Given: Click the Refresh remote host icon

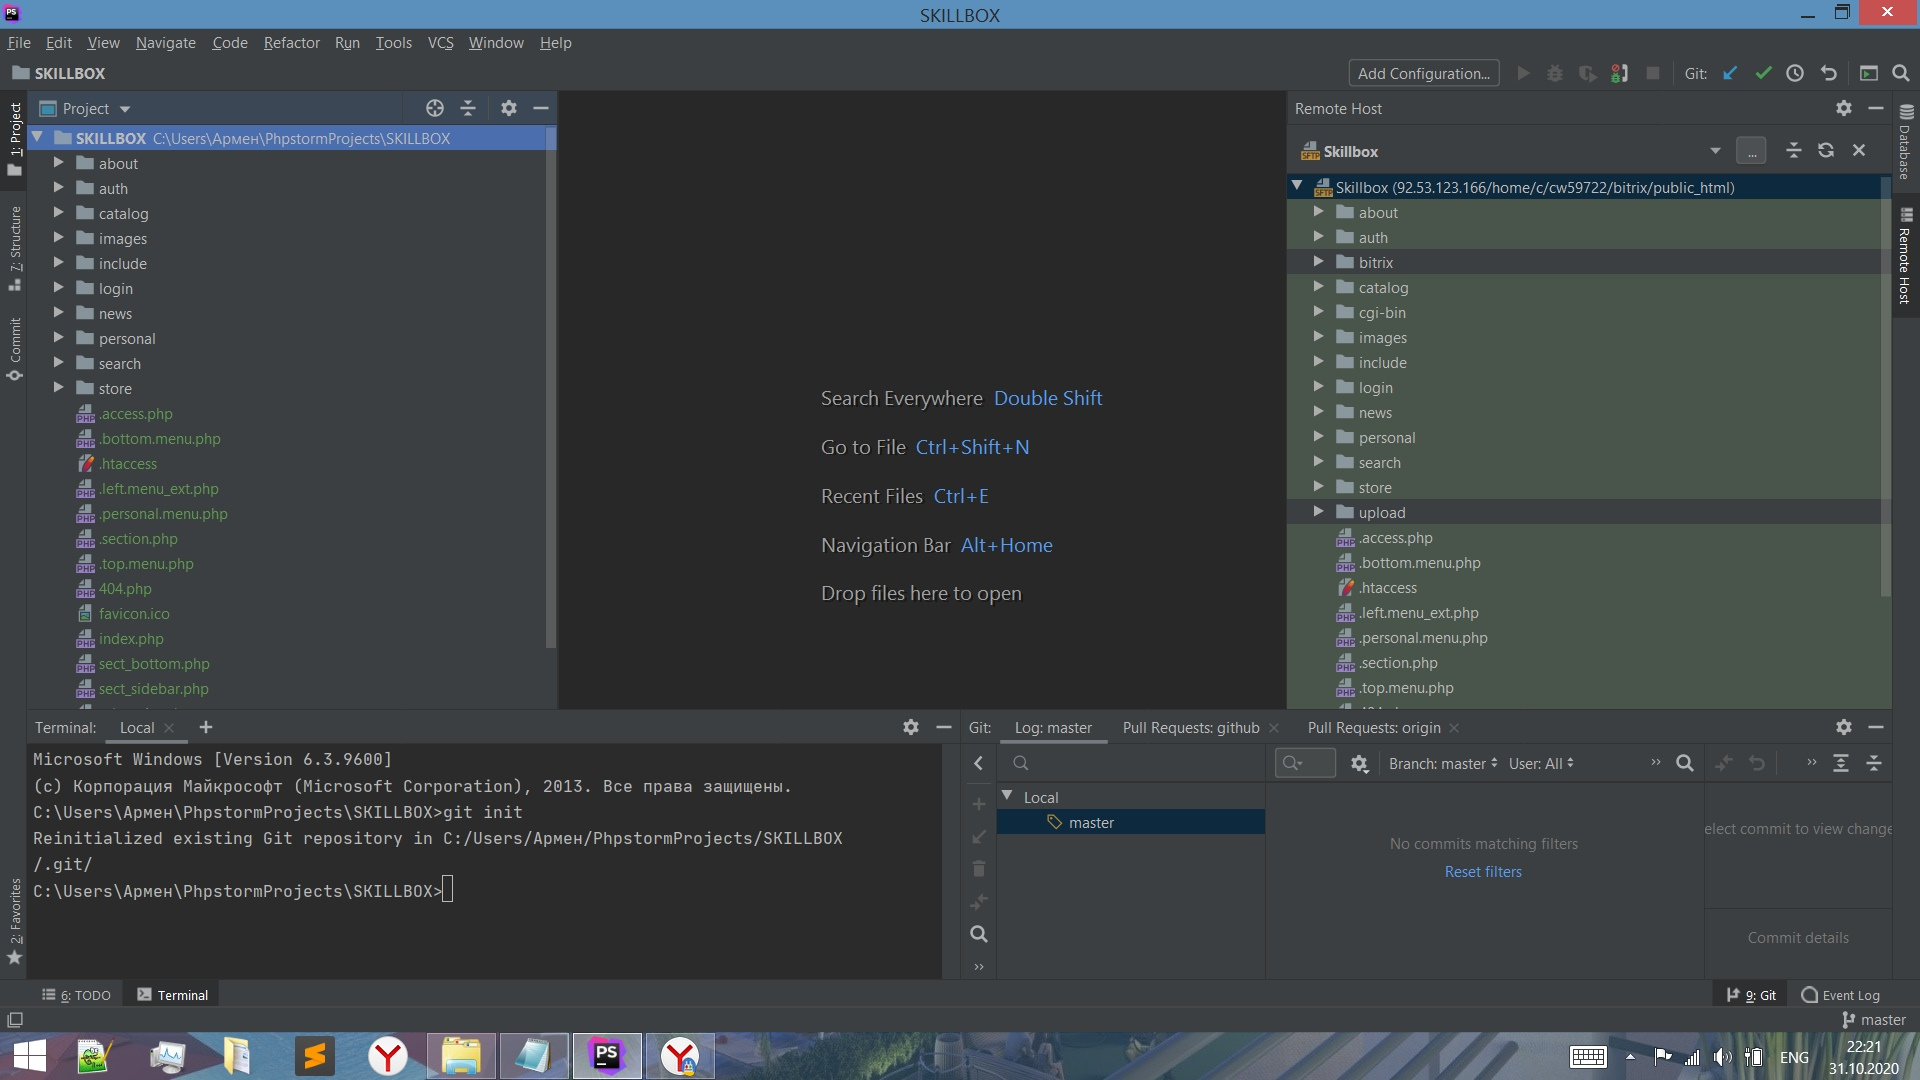Looking at the screenshot, I should point(1826,150).
